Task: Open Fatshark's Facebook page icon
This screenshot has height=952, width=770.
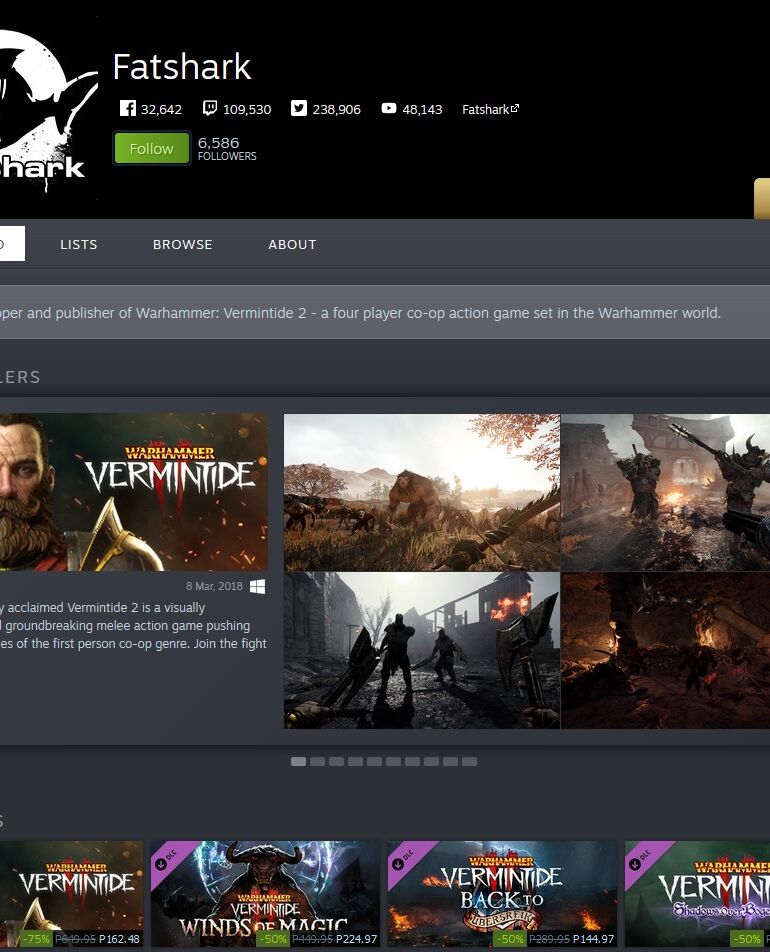Action: (128, 108)
